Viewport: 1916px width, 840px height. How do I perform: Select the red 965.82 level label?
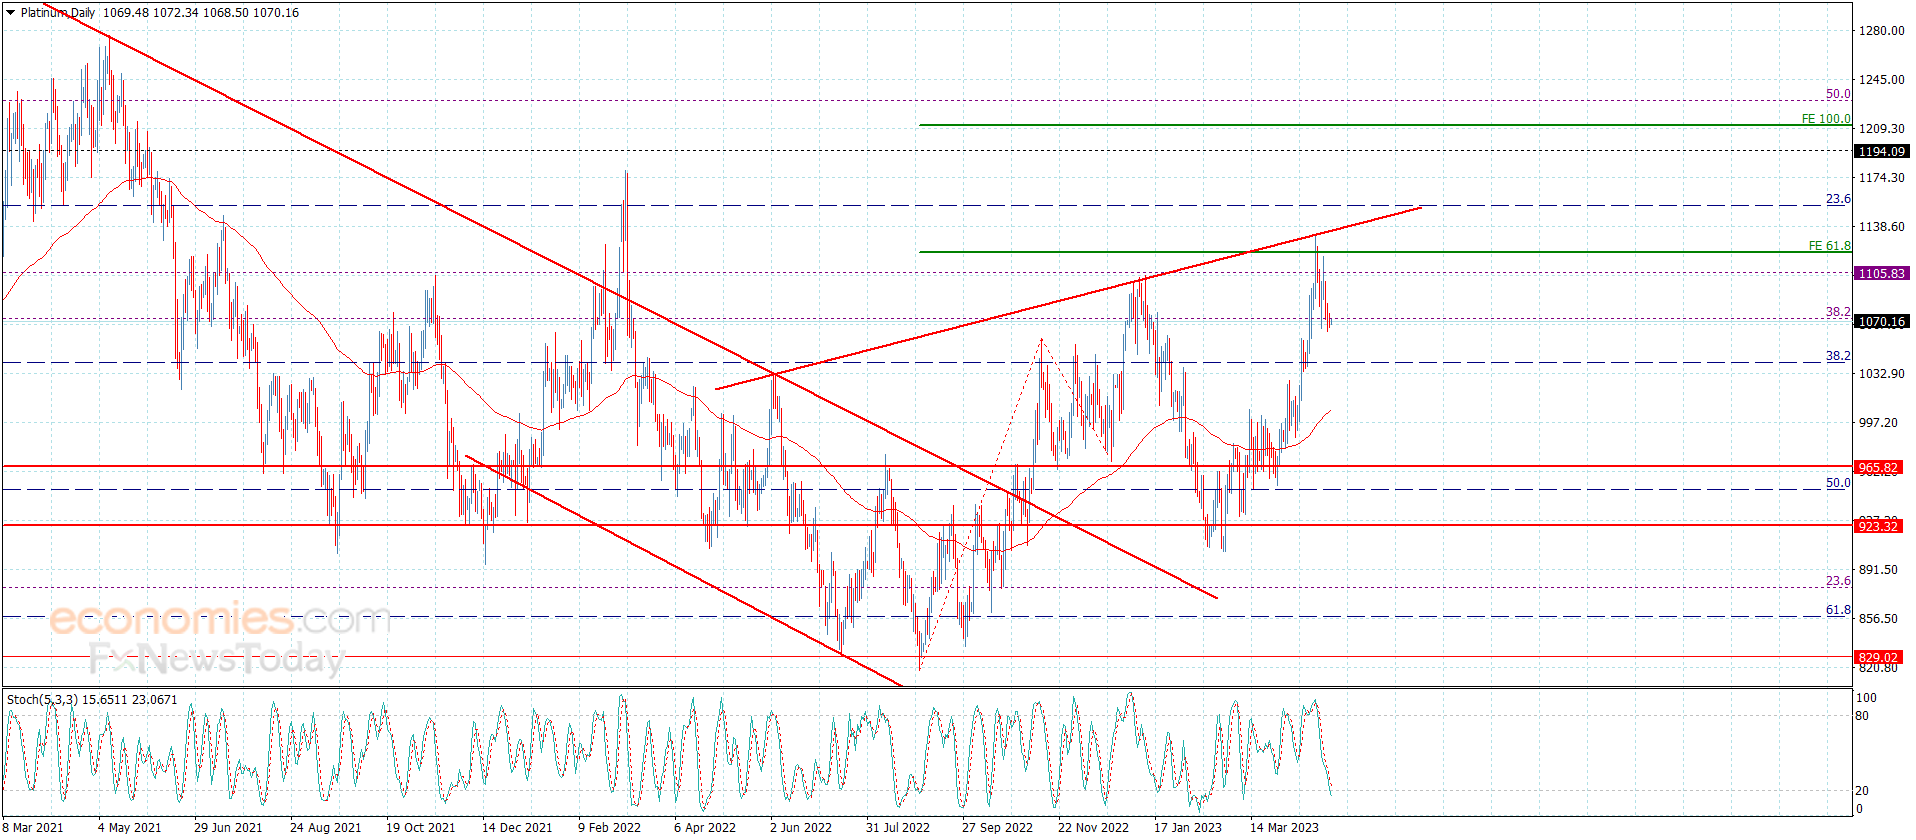pyautogui.click(x=1877, y=468)
